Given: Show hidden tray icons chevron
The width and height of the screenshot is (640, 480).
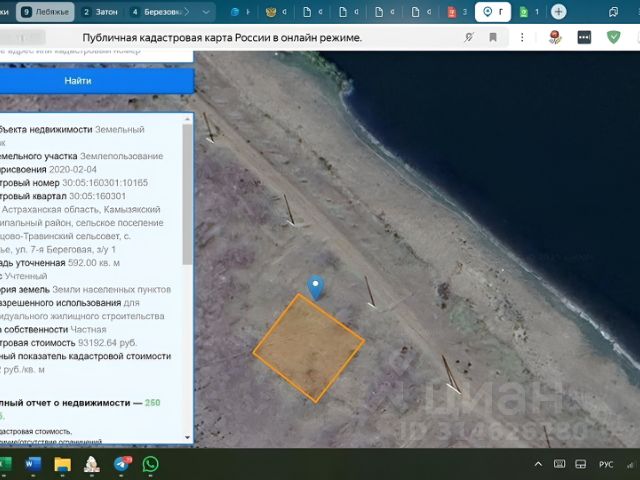Looking at the screenshot, I should click(x=538, y=464).
